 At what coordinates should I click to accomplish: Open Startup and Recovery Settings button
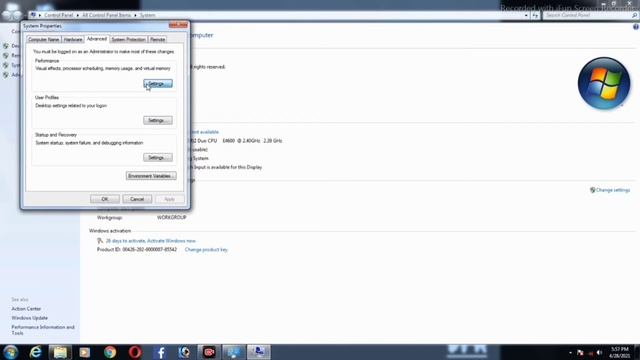(158, 158)
